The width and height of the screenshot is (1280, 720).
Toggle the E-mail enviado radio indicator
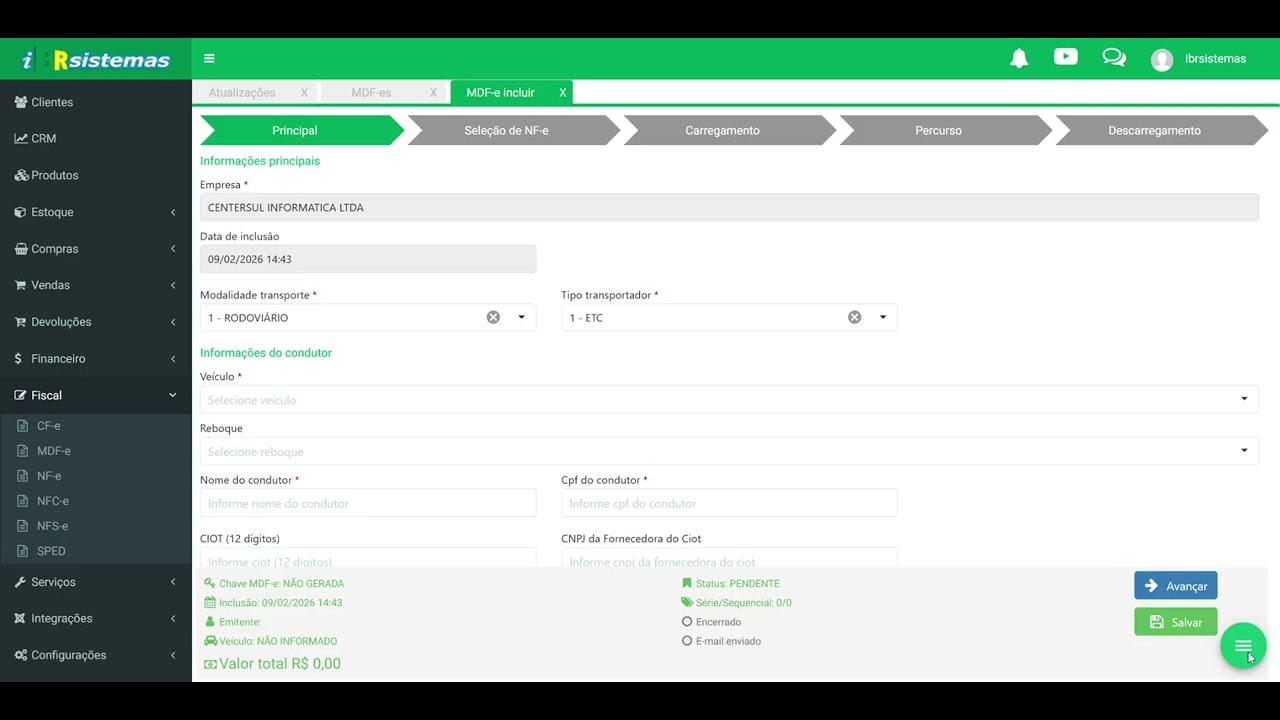687,640
